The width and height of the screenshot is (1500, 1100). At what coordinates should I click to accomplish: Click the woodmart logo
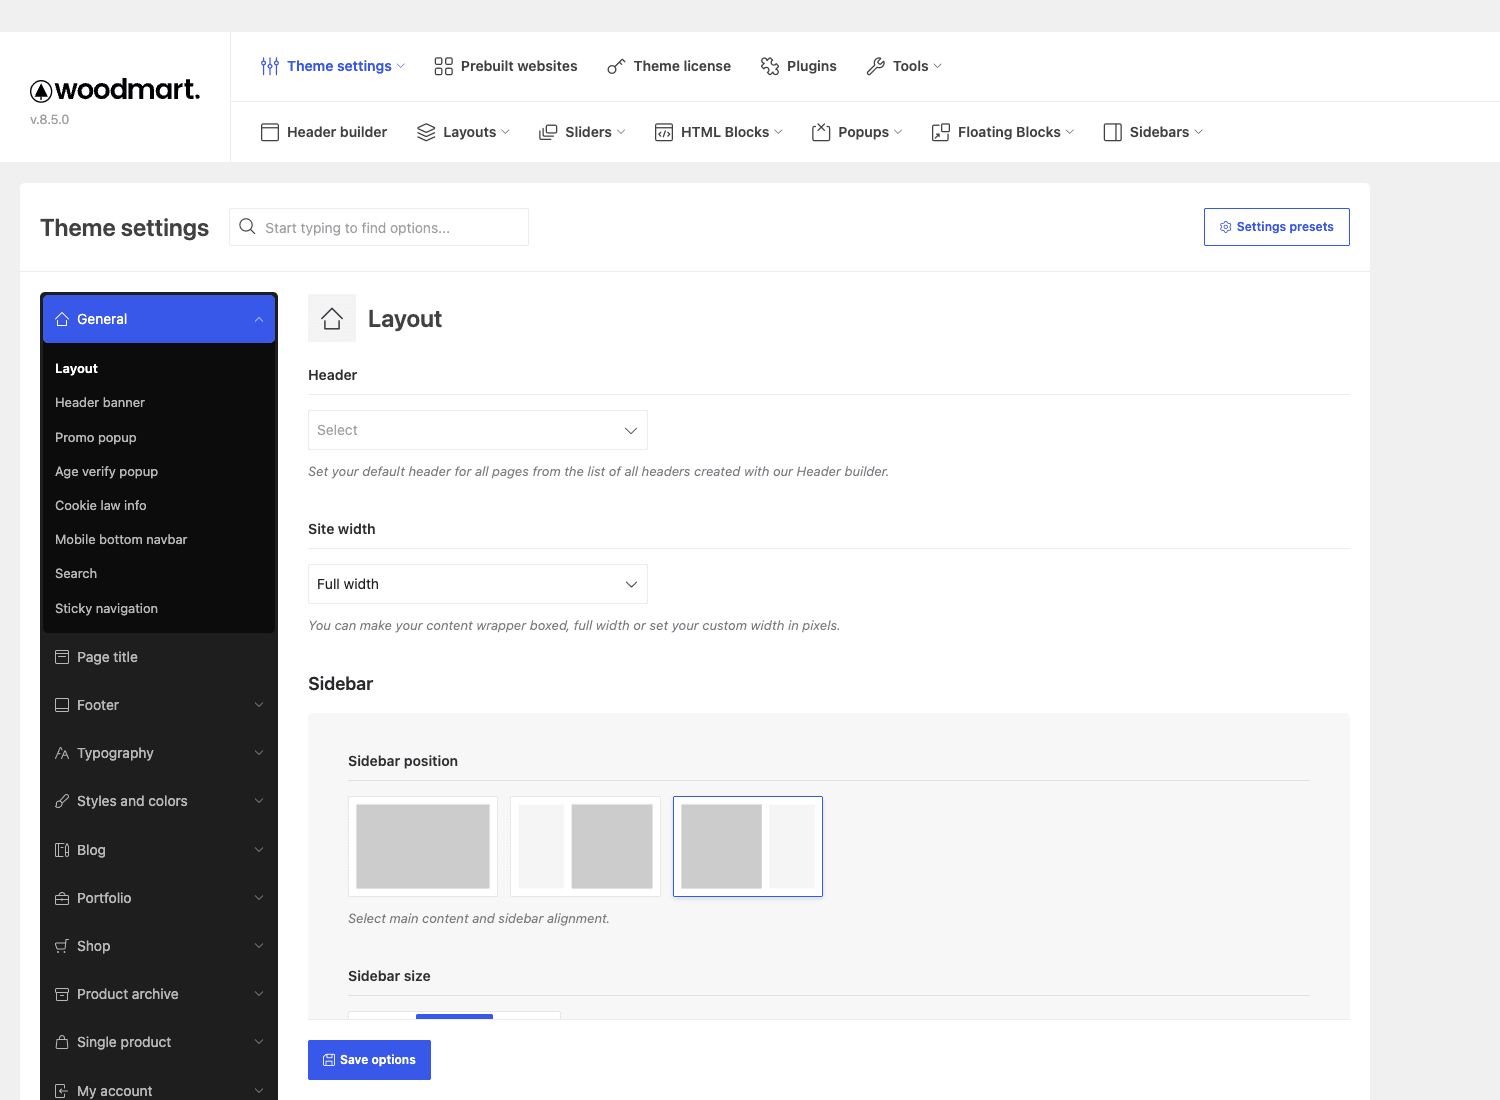115,90
